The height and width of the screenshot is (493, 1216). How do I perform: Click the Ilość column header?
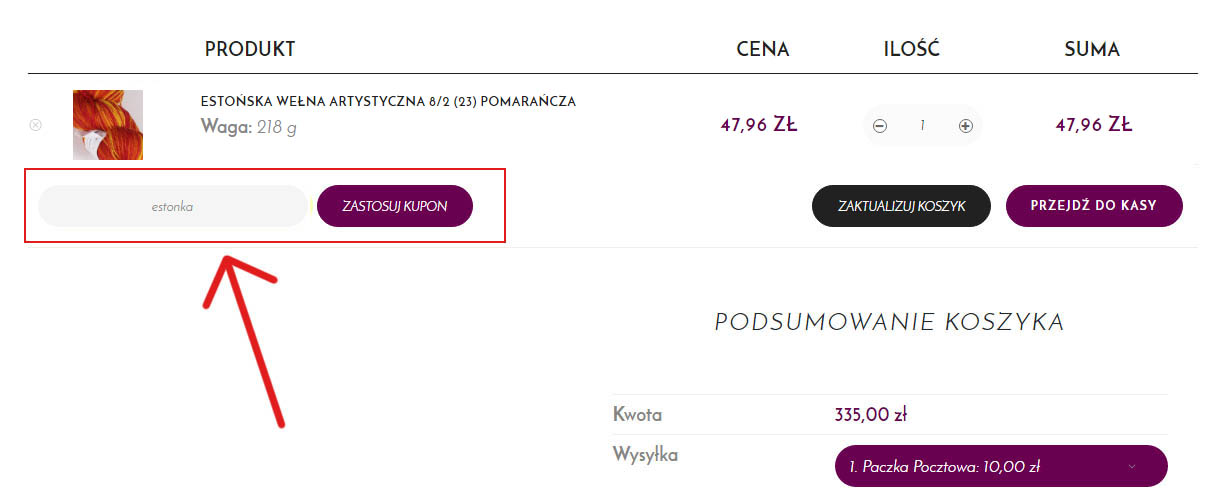click(x=912, y=49)
